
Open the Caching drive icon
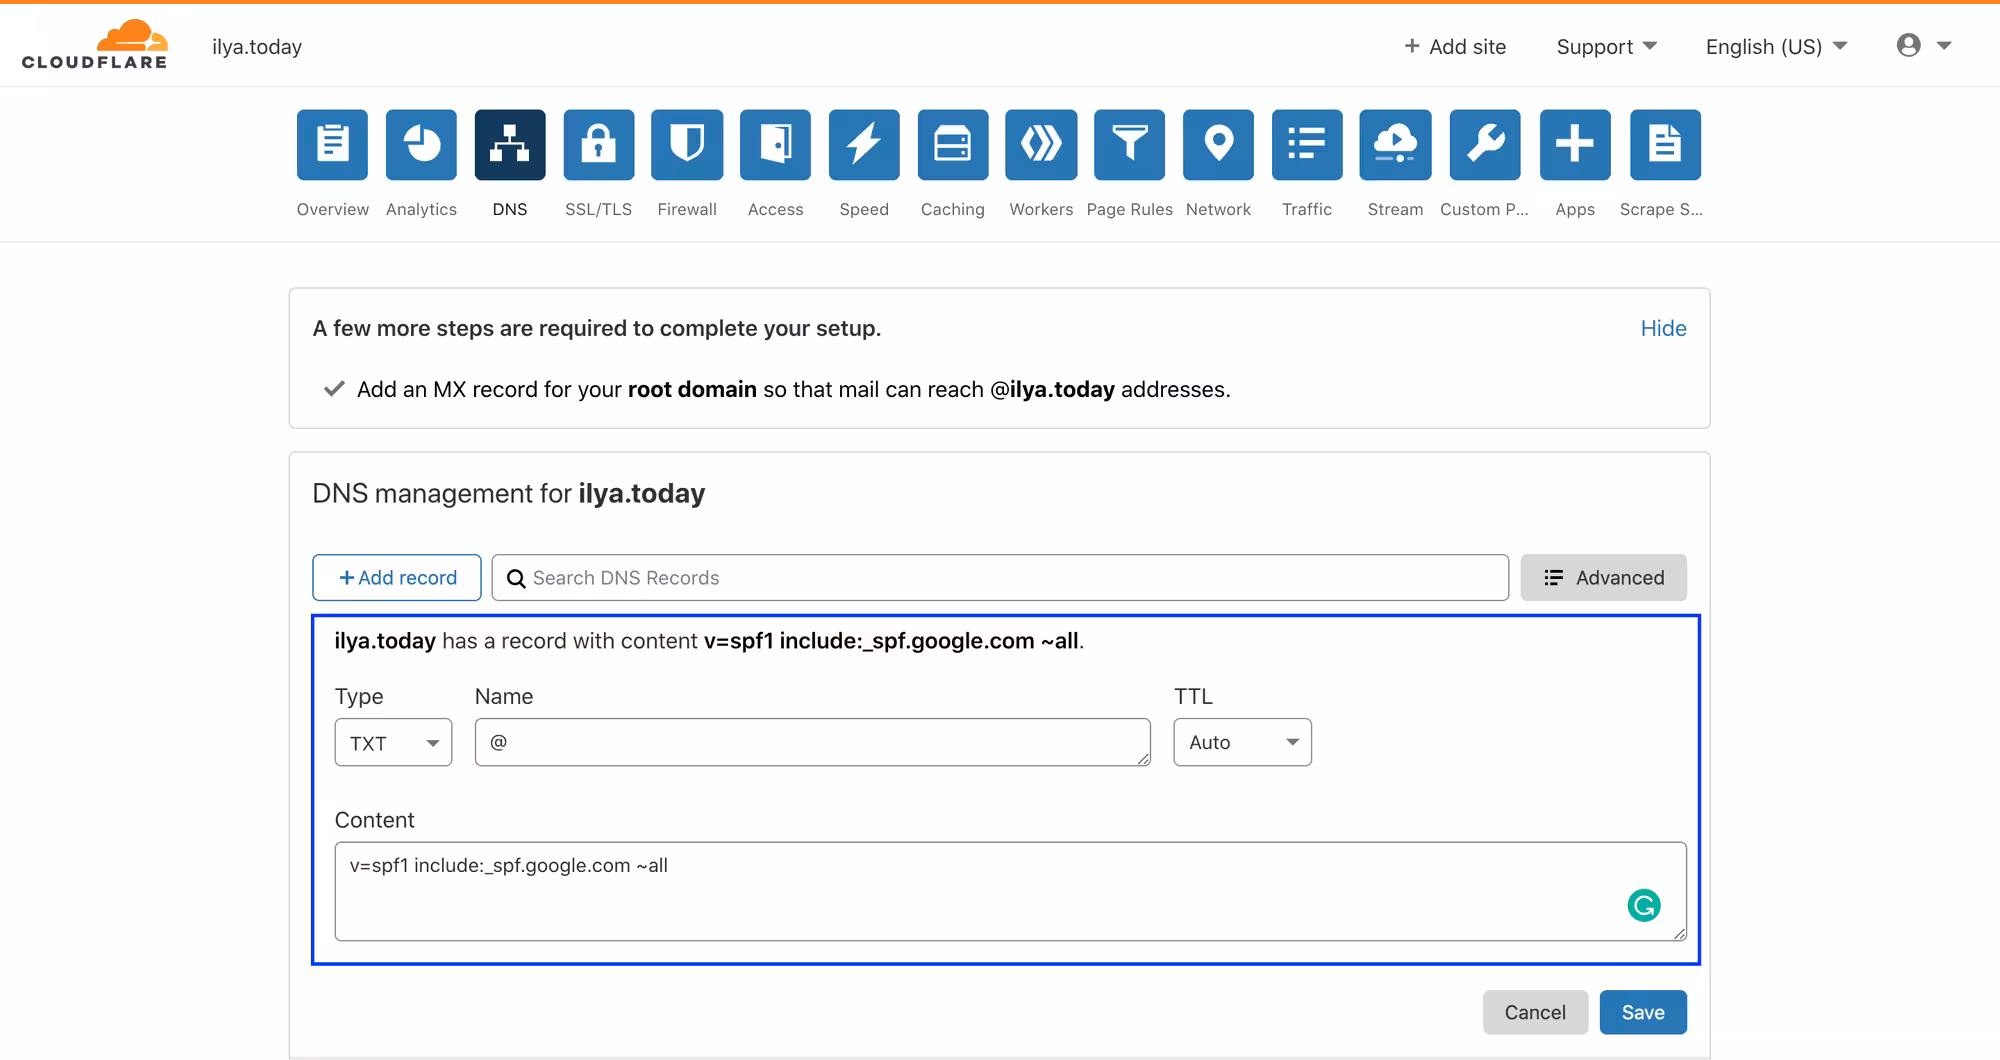[953, 145]
